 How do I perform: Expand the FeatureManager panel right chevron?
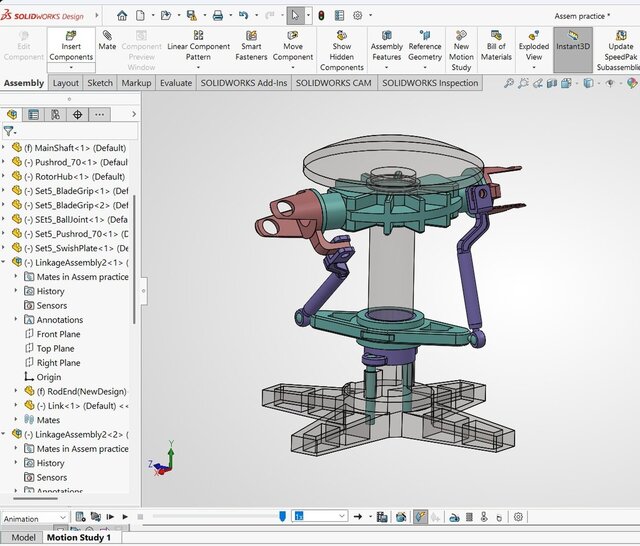point(134,114)
